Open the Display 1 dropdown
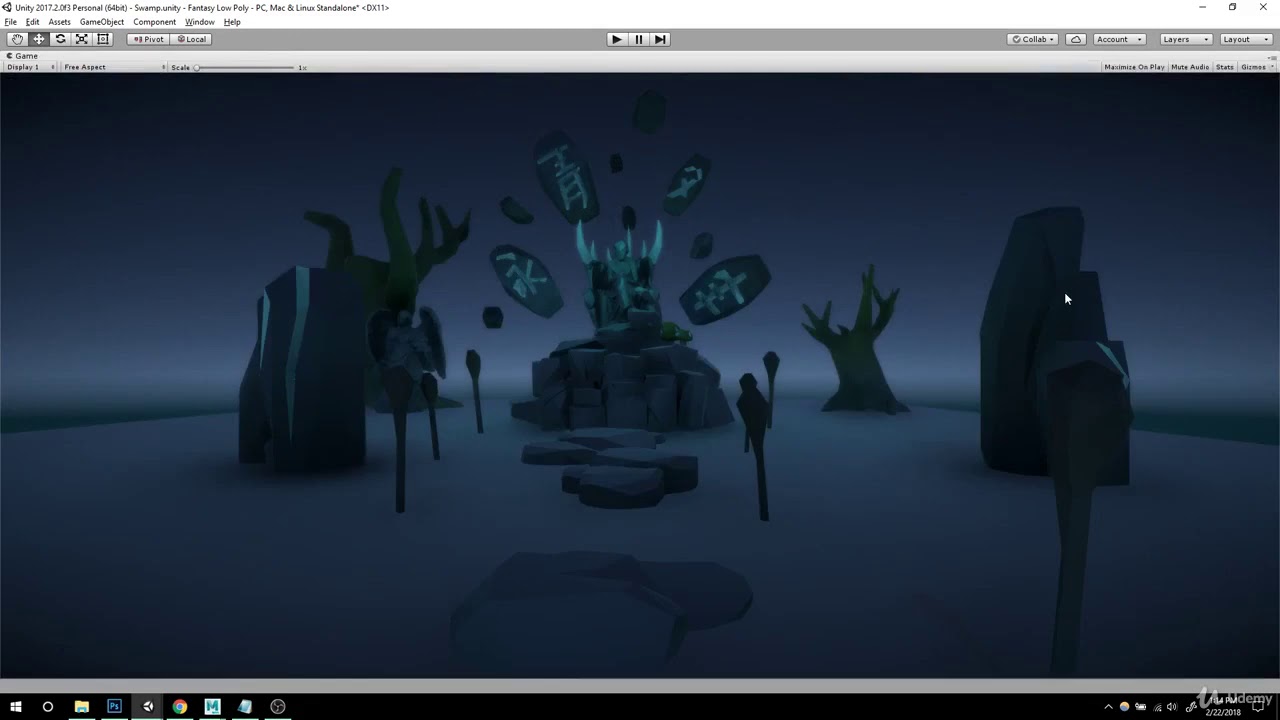Viewport: 1280px width, 720px height. coord(31,67)
